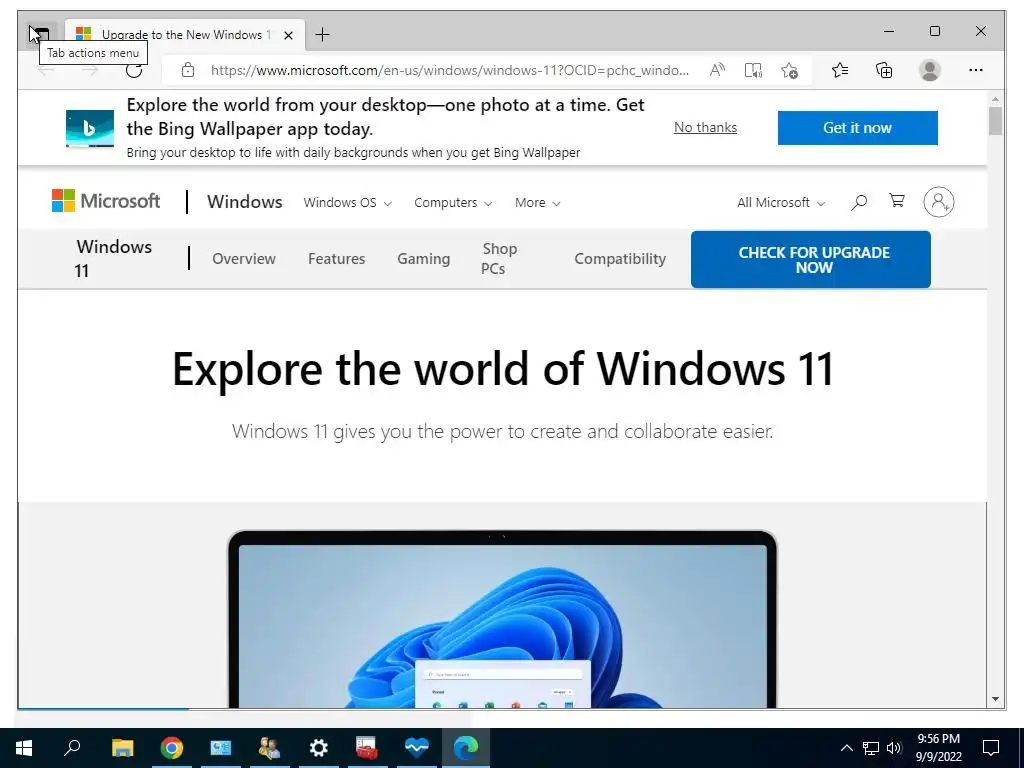1024x768 pixels.
Task: Open the red toolbox app in taskbar
Action: [x=367, y=748]
